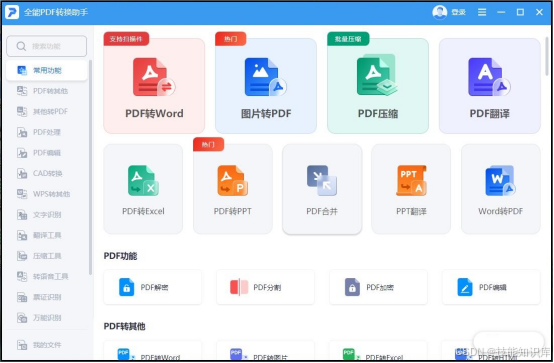Open 我的文件 in the sidebar

tap(47, 345)
